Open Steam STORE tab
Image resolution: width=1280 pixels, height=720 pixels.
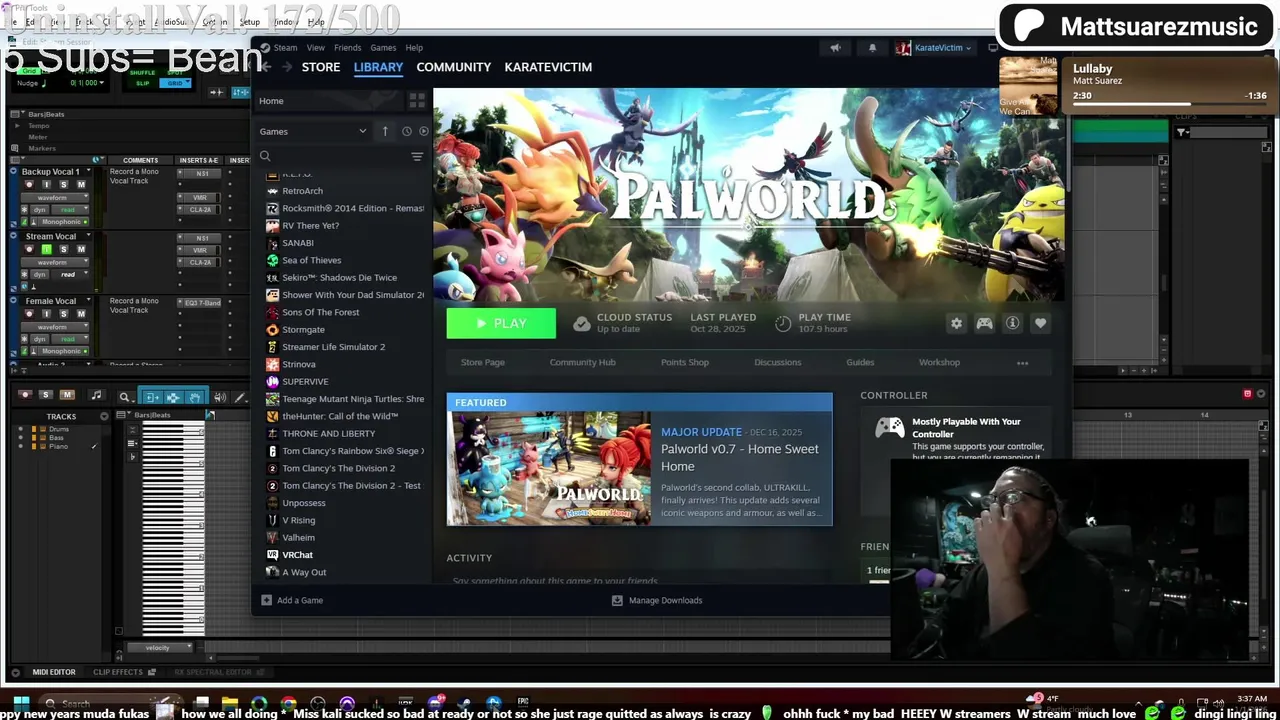pyautogui.click(x=321, y=67)
